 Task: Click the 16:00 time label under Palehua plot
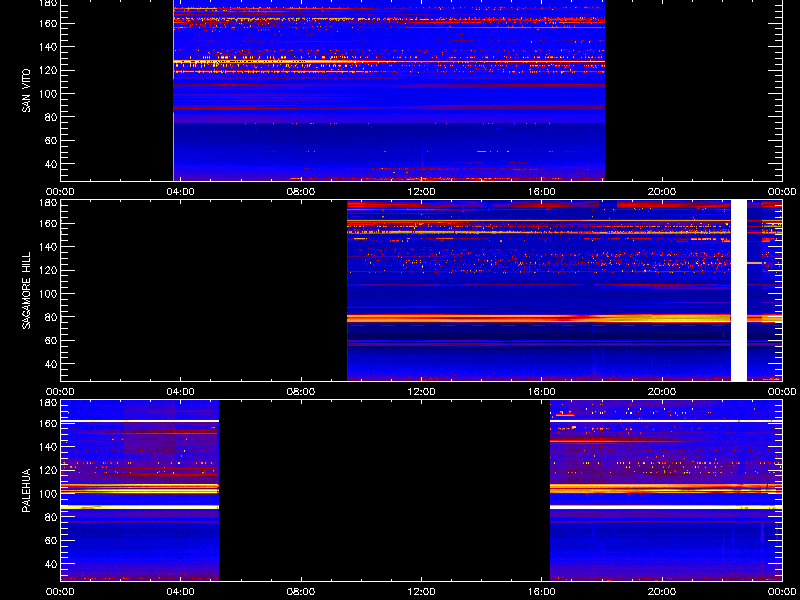pos(542,592)
